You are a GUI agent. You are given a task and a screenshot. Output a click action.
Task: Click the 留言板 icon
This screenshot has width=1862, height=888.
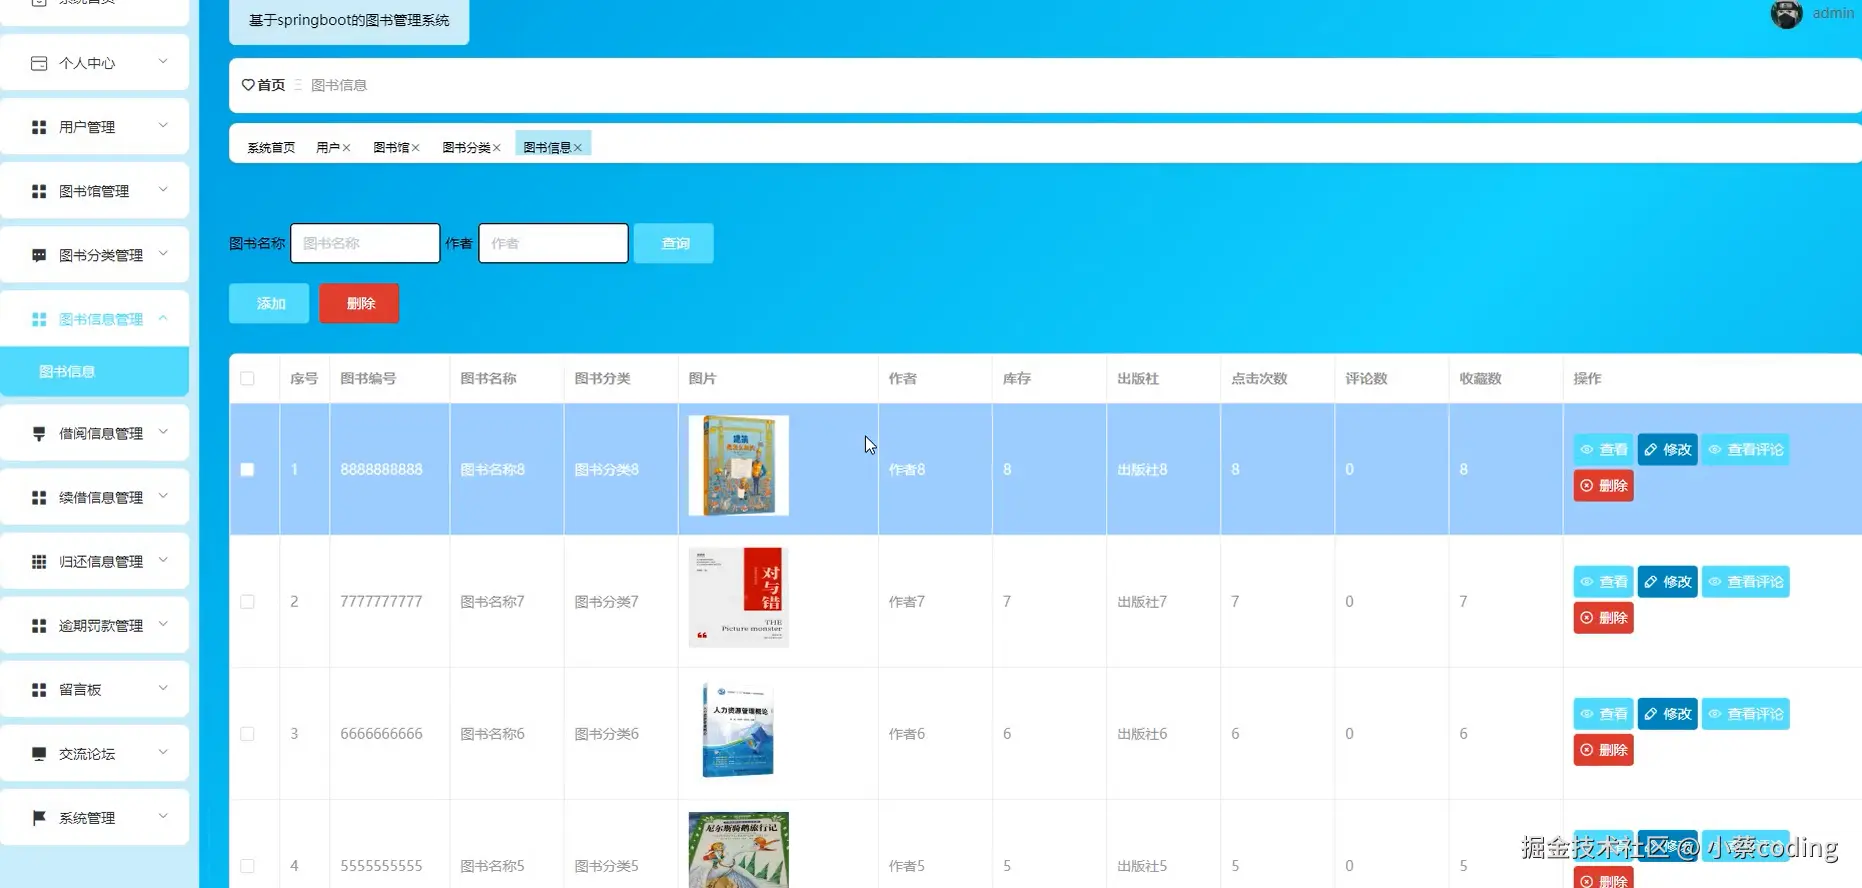(x=39, y=689)
